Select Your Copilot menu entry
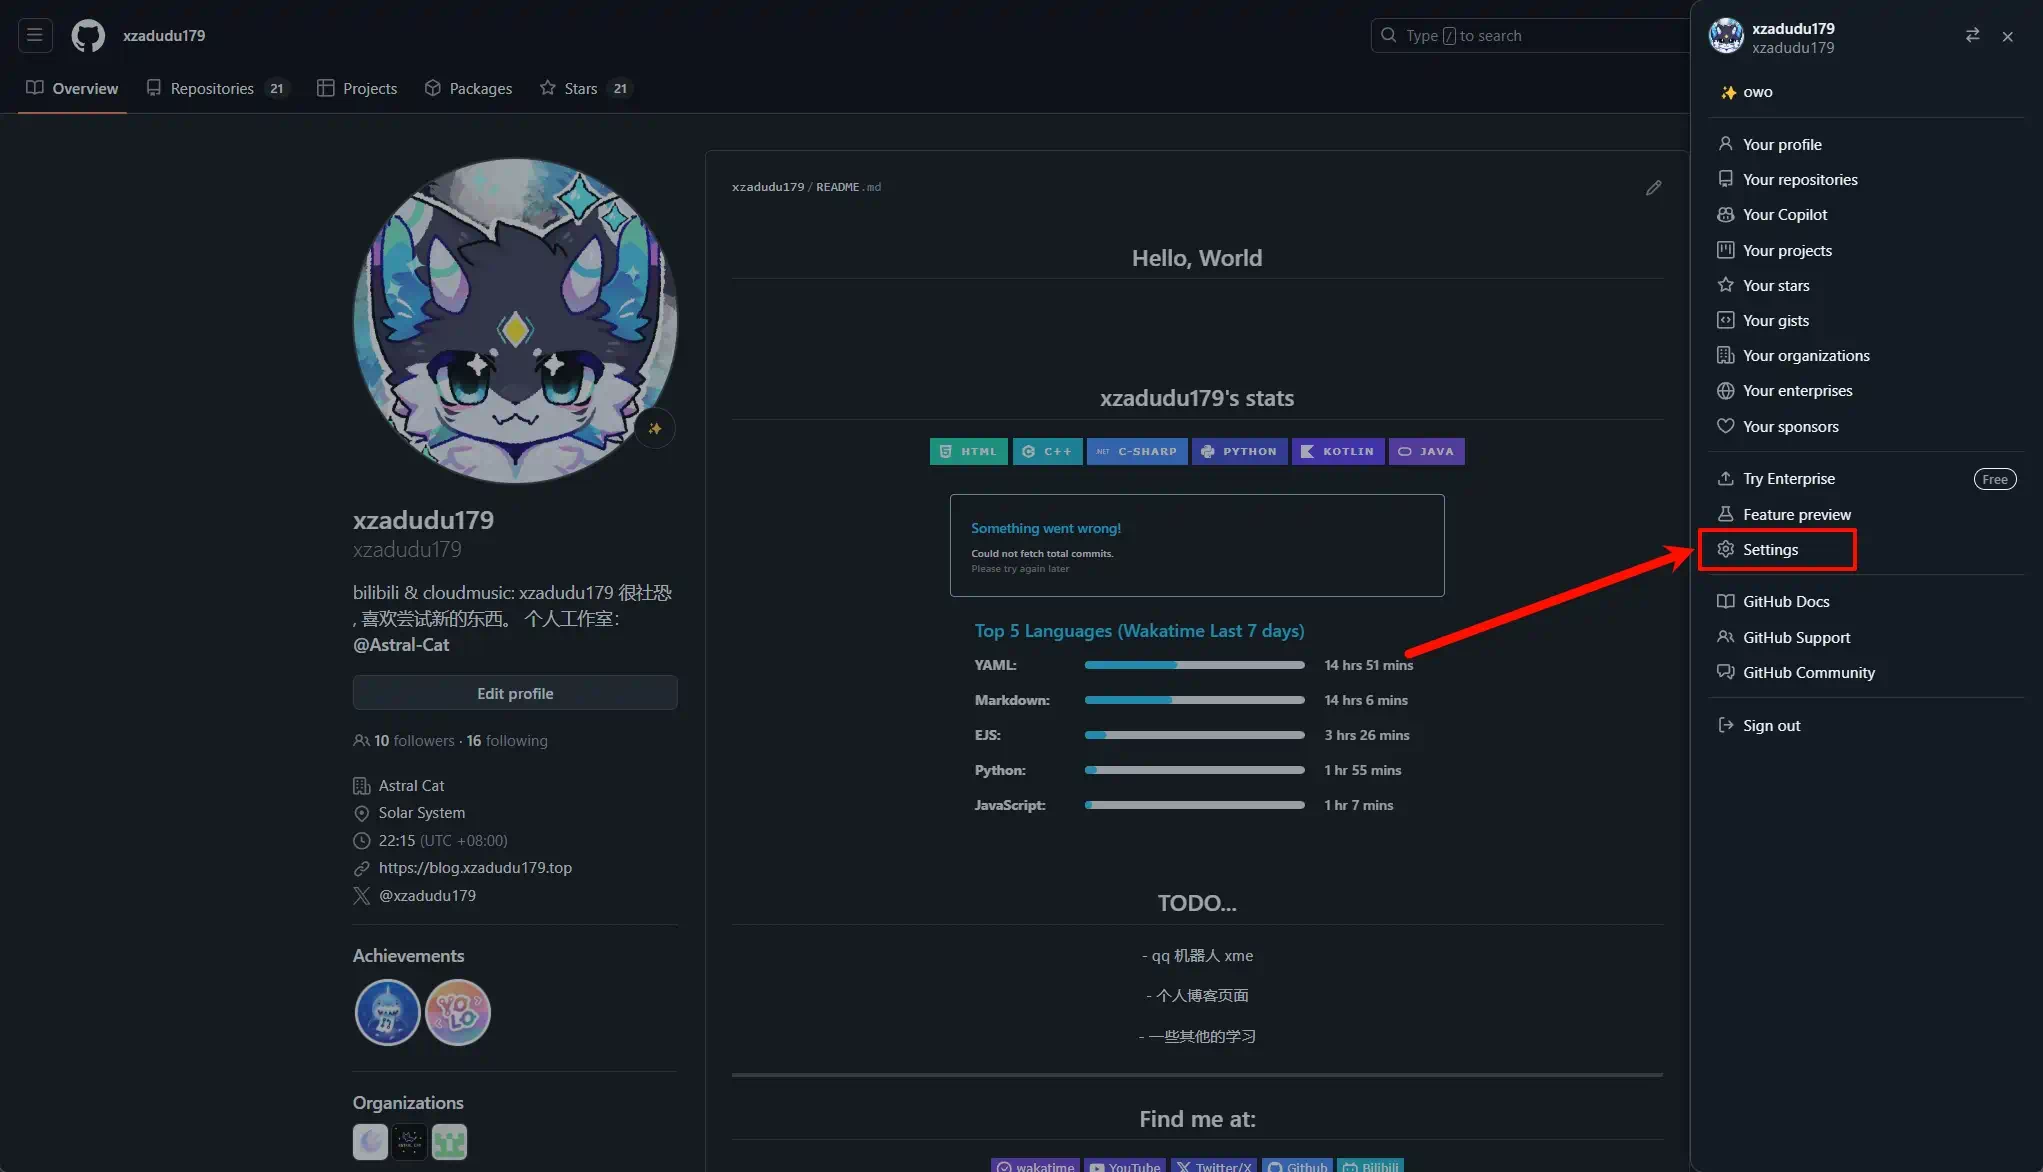 (1784, 215)
